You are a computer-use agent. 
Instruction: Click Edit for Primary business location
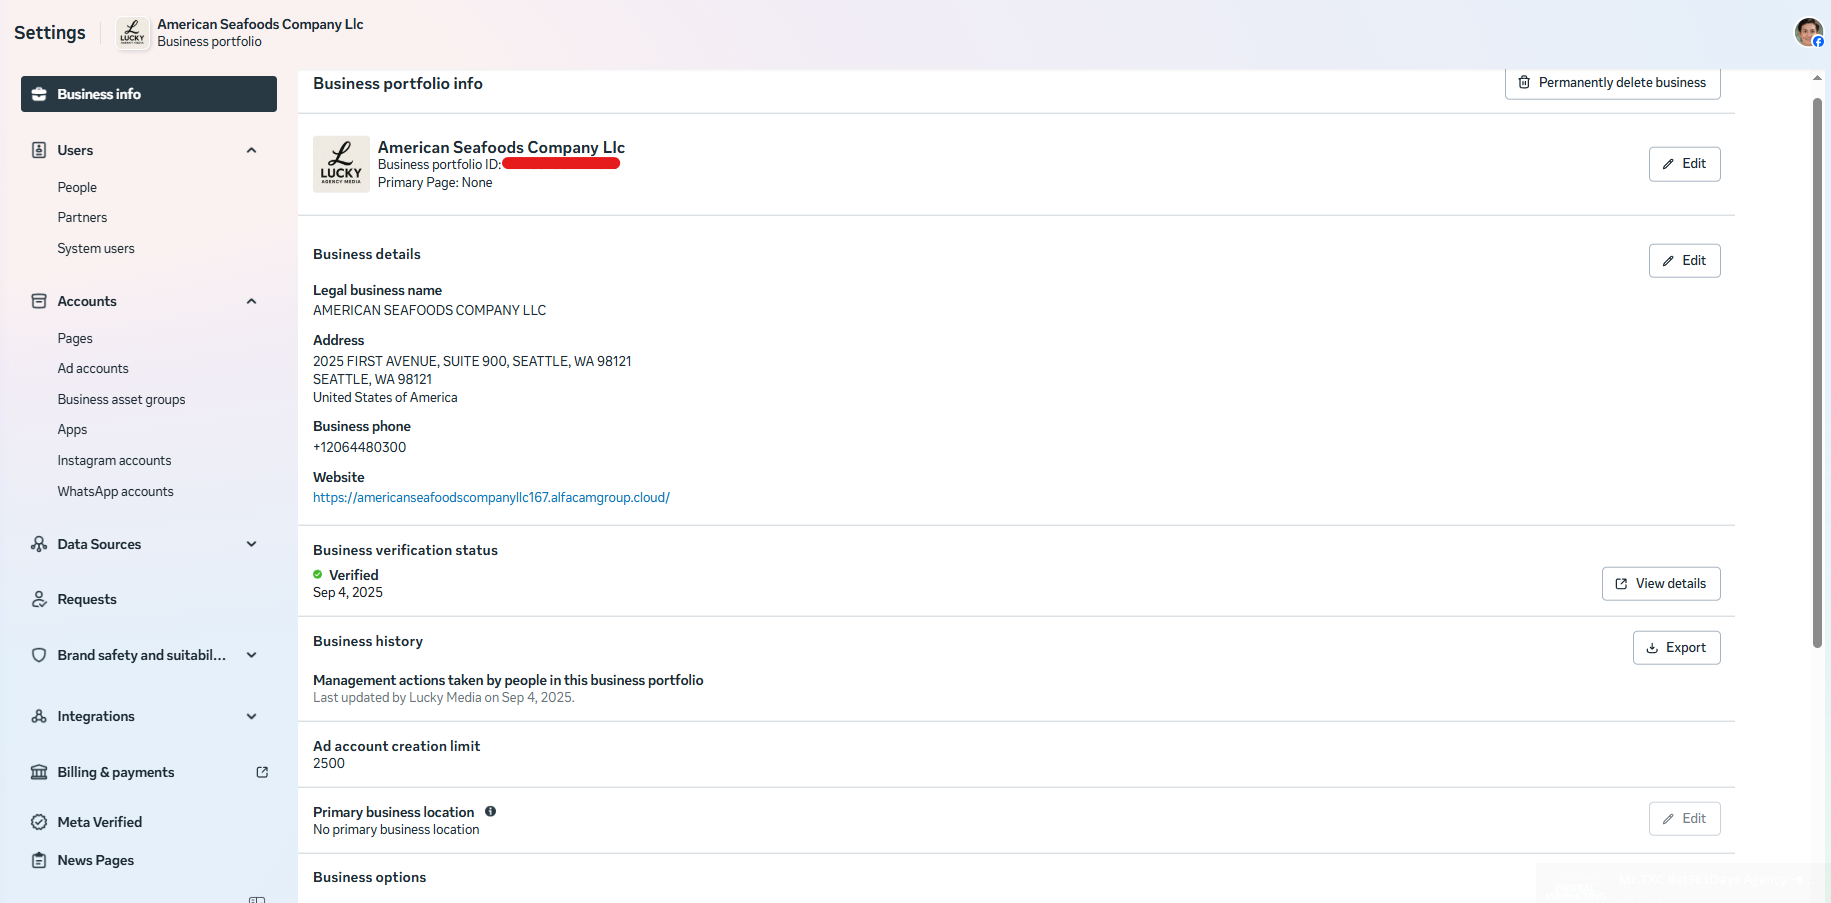pos(1684,819)
